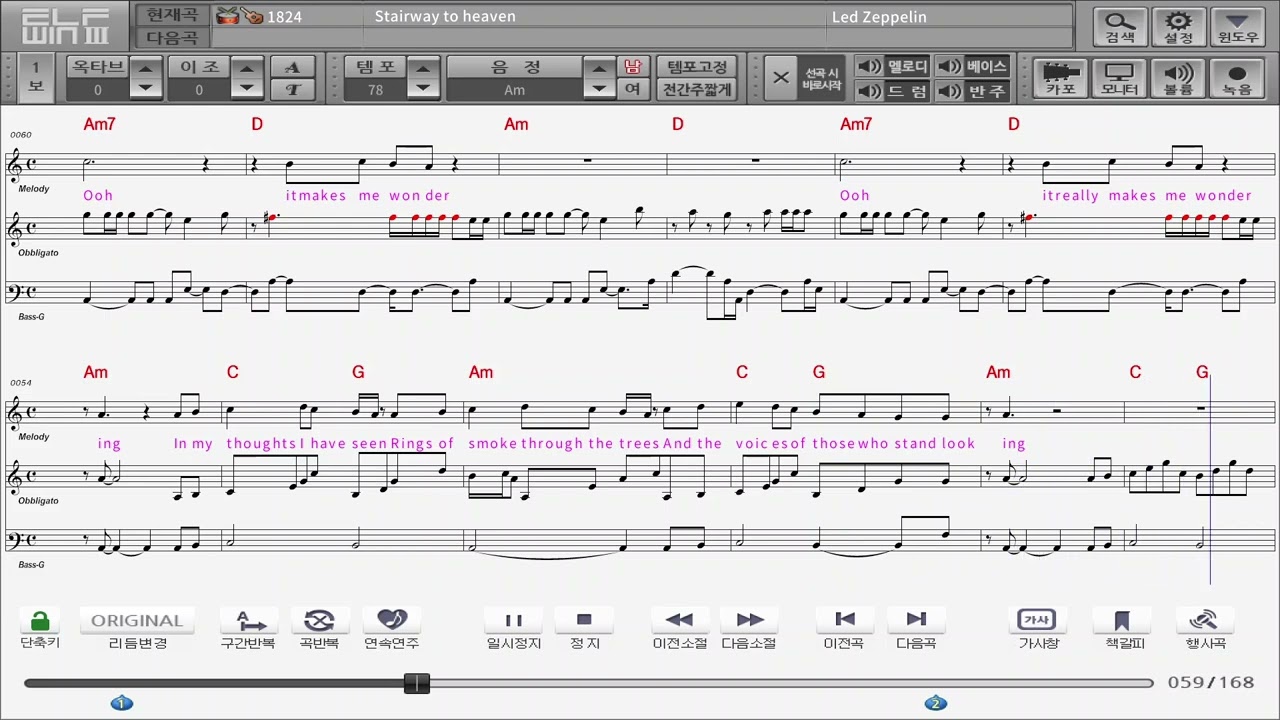The width and height of the screenshot is (1280, 720).
Task: Click the song progress slider handle
Action: click(417, 683)
